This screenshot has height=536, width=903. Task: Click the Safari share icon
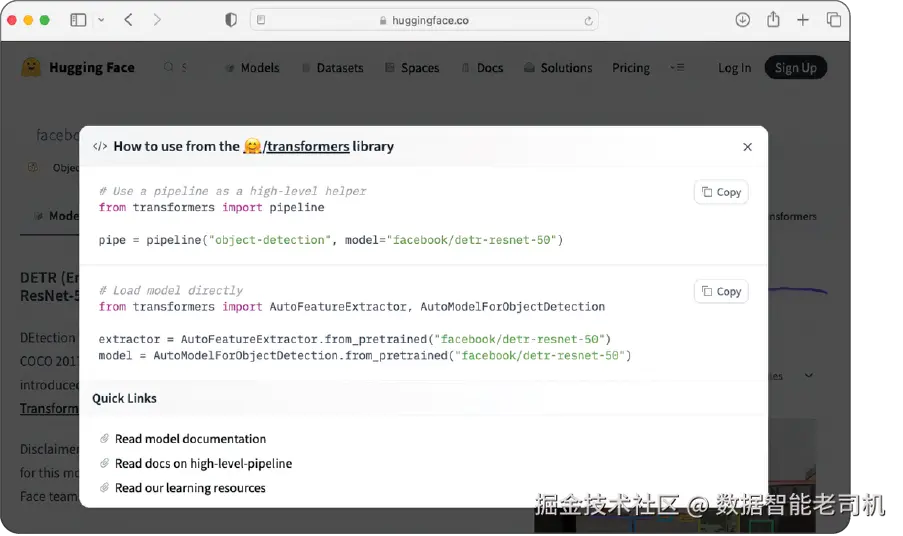(x=773, y=20)
